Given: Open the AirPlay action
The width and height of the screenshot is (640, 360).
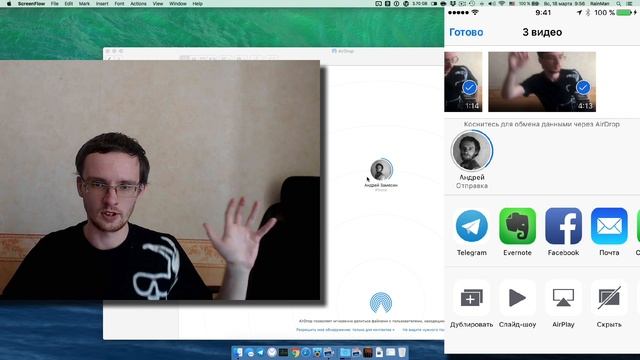Looking at the screenshot, I should 563,304.
